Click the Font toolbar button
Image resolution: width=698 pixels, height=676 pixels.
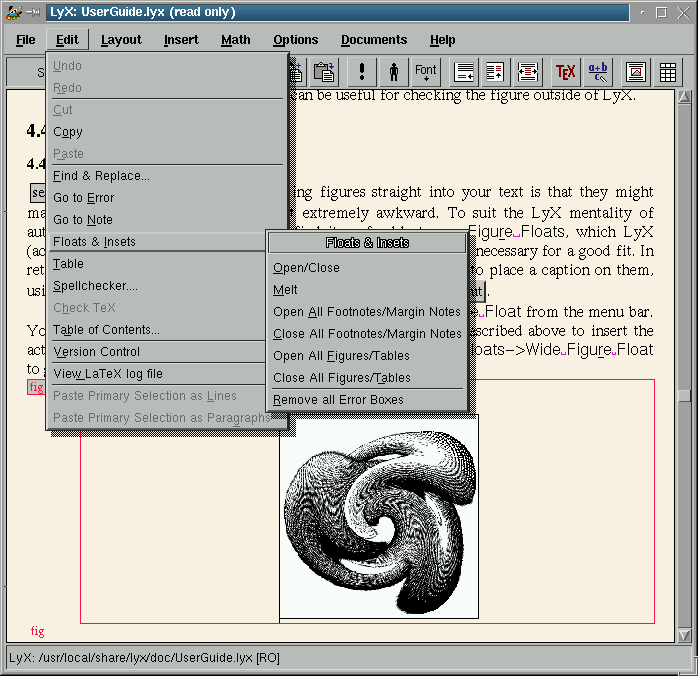point(426,72)
